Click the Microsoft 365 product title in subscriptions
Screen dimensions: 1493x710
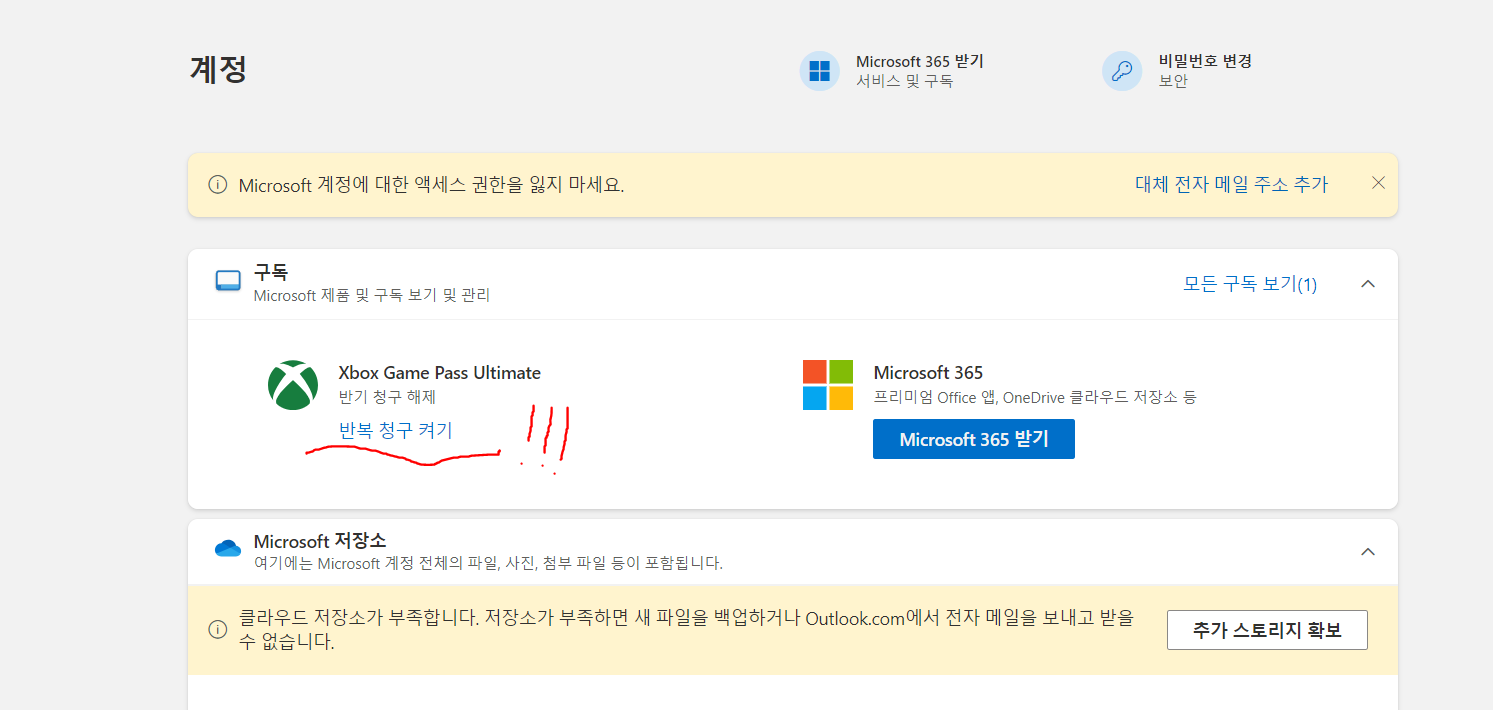[x=928, y=373]
